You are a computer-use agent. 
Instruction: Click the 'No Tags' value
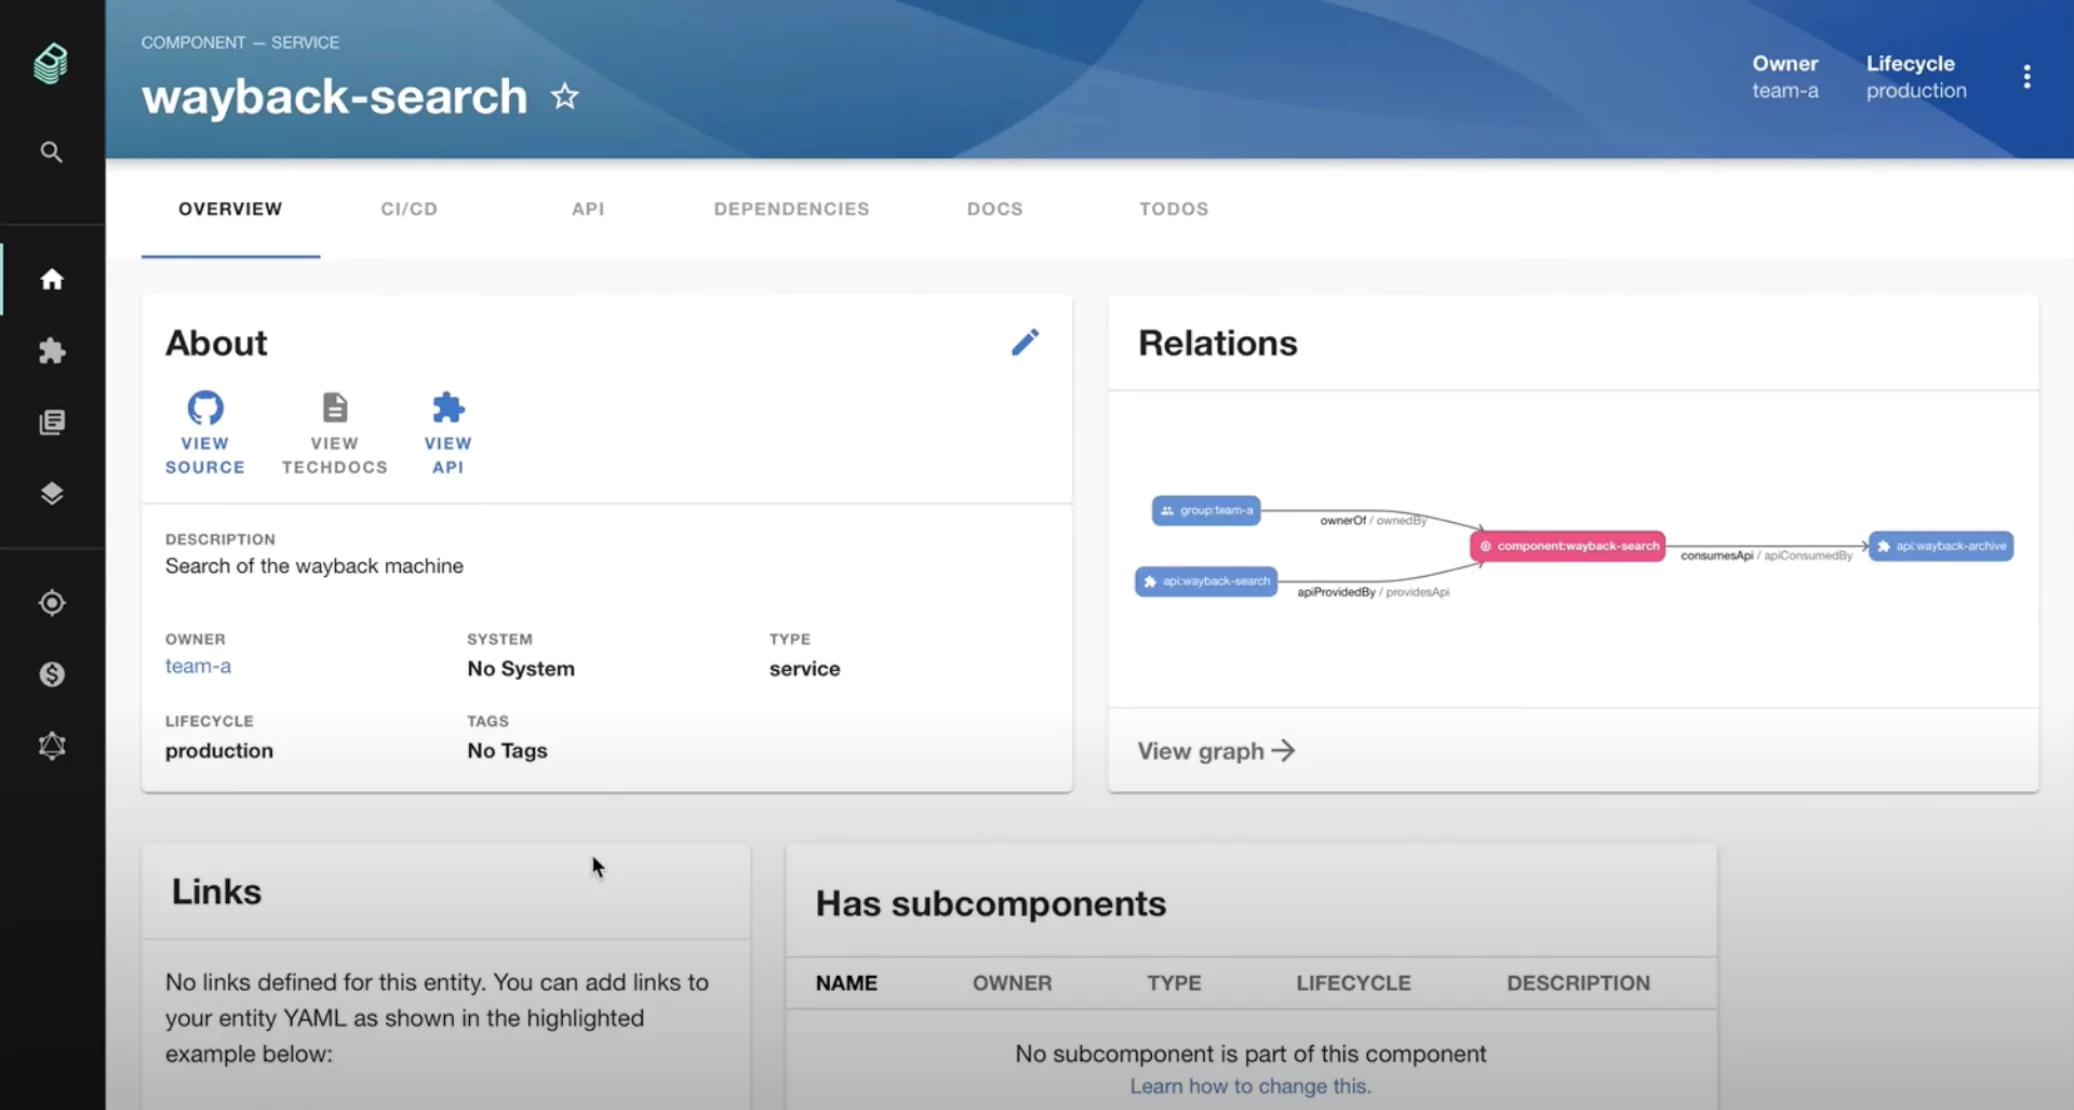507,750
